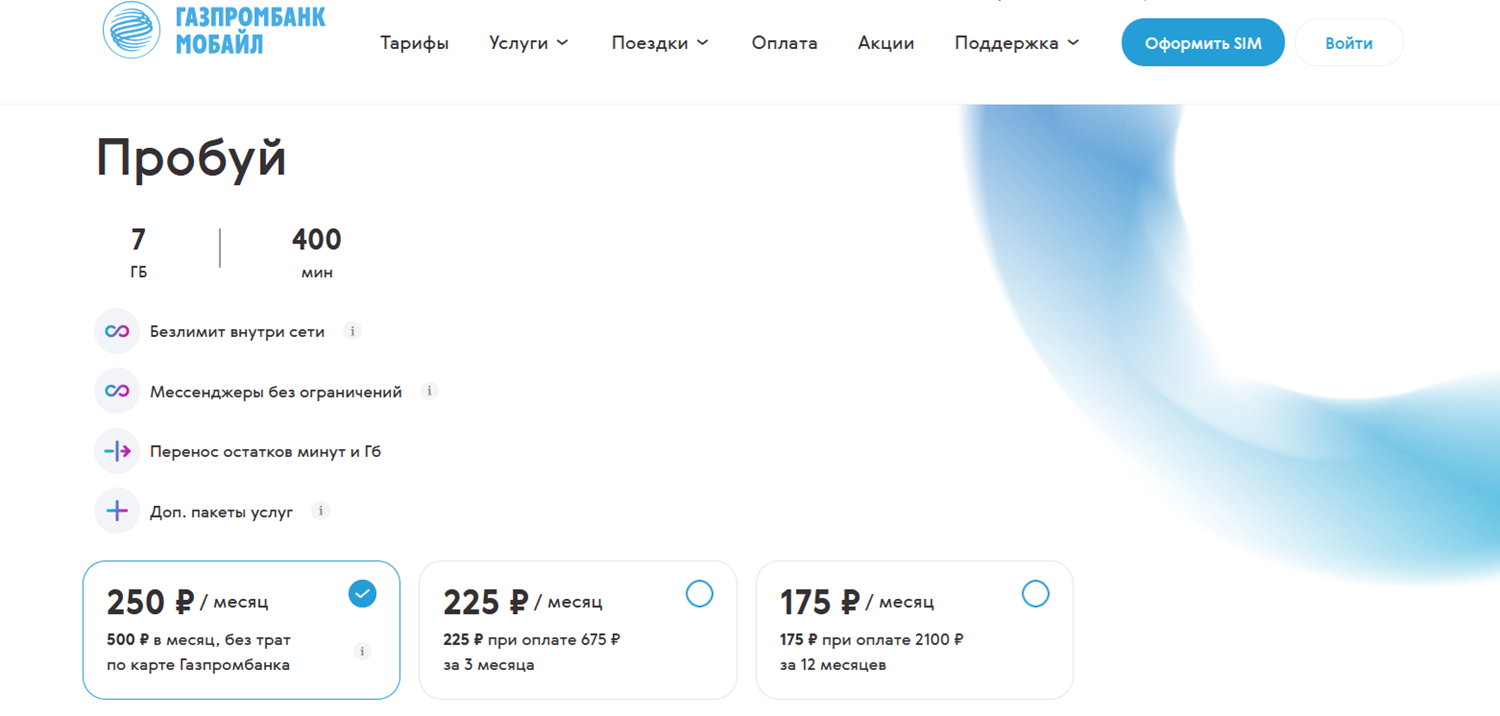
Task: Click the Мессенджеры без ограничений label
Action: [x=276, y=392]
